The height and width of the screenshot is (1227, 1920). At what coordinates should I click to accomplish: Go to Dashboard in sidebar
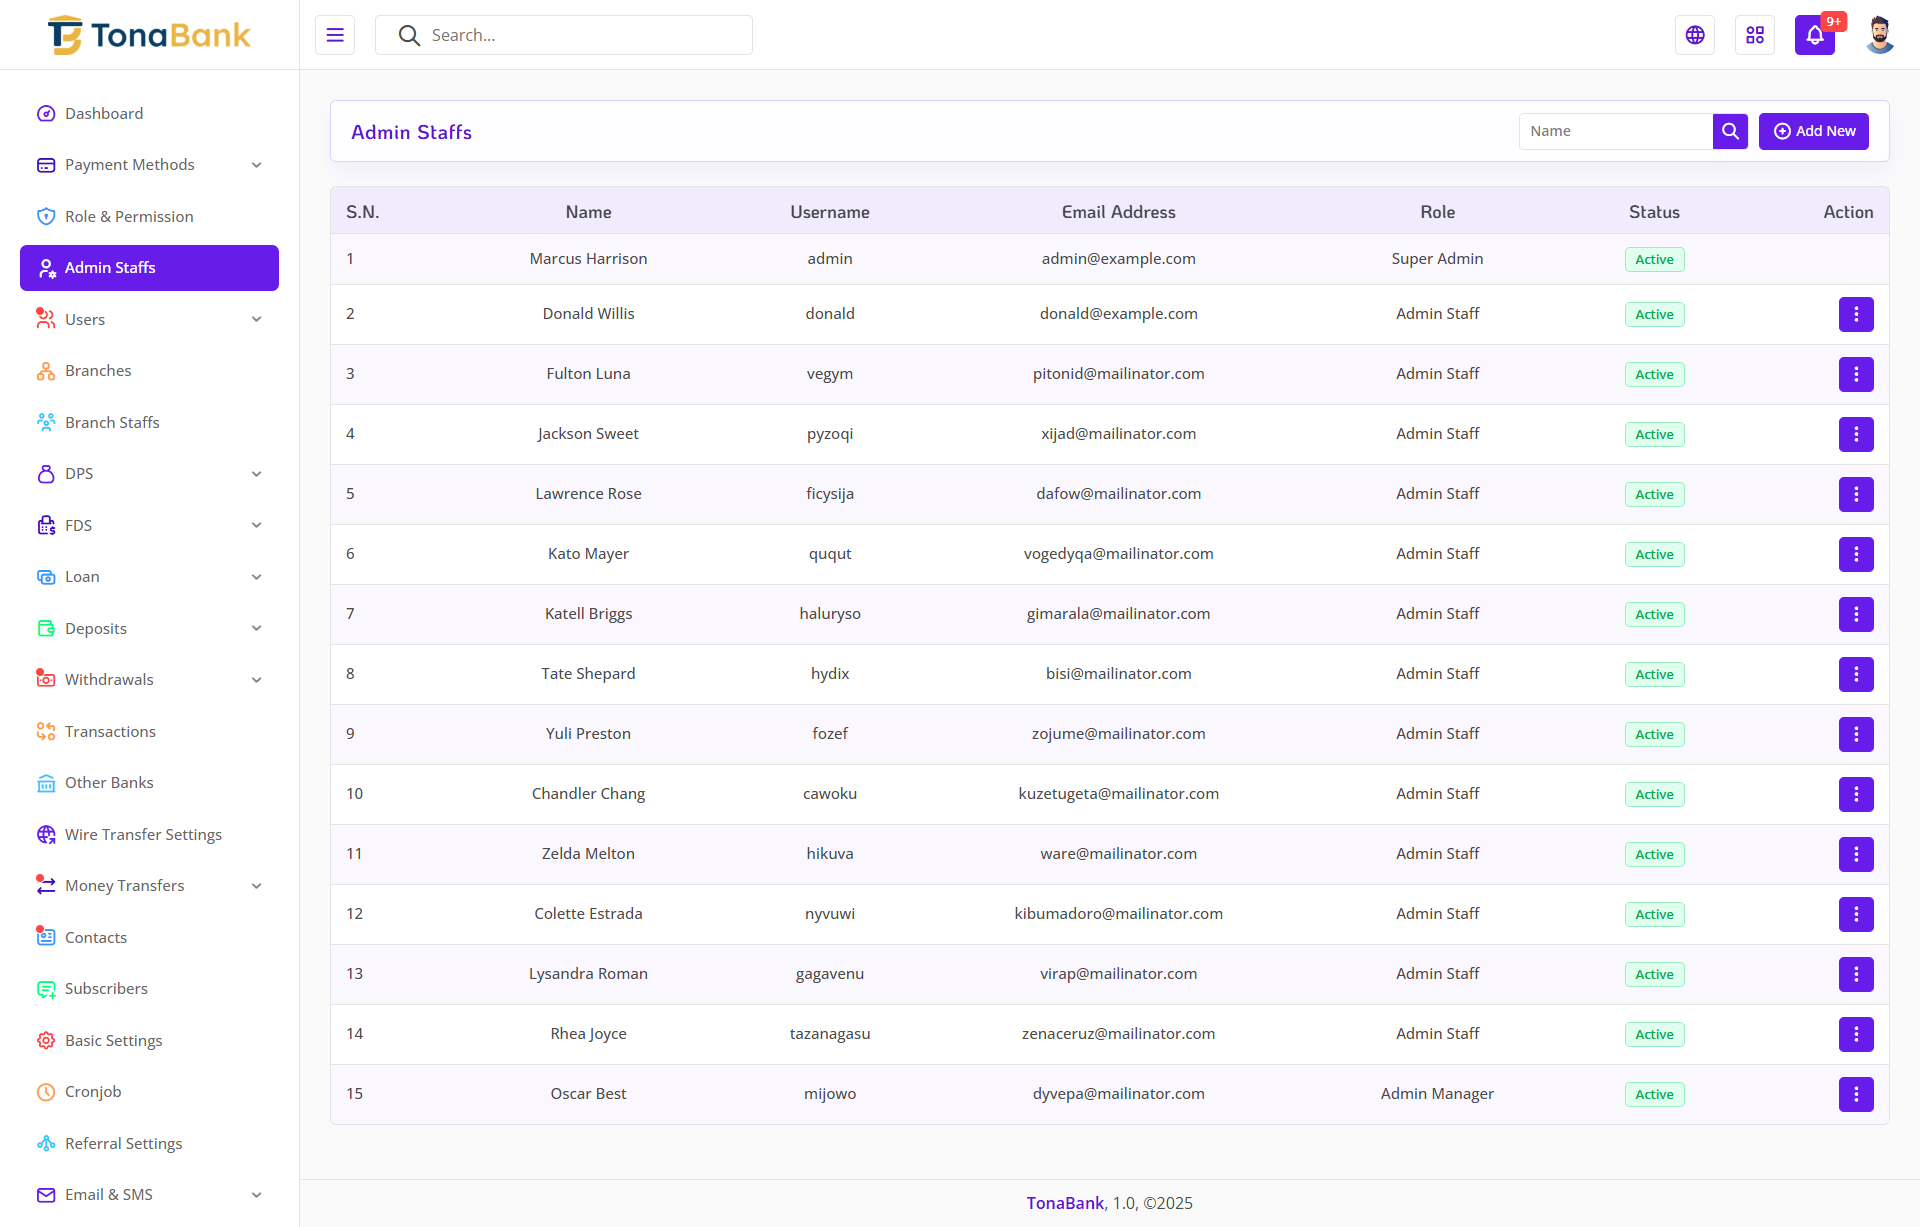pos(104,114)
